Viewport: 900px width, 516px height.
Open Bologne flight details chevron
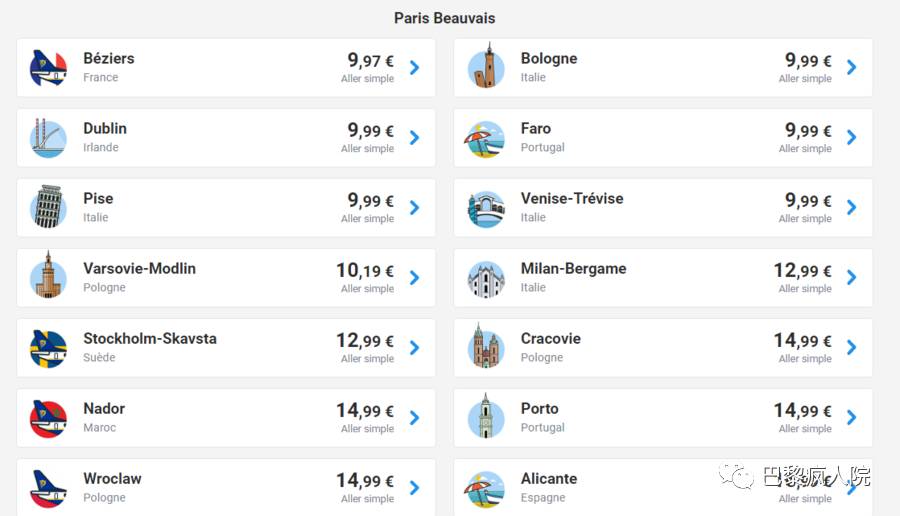coord(852,68)
